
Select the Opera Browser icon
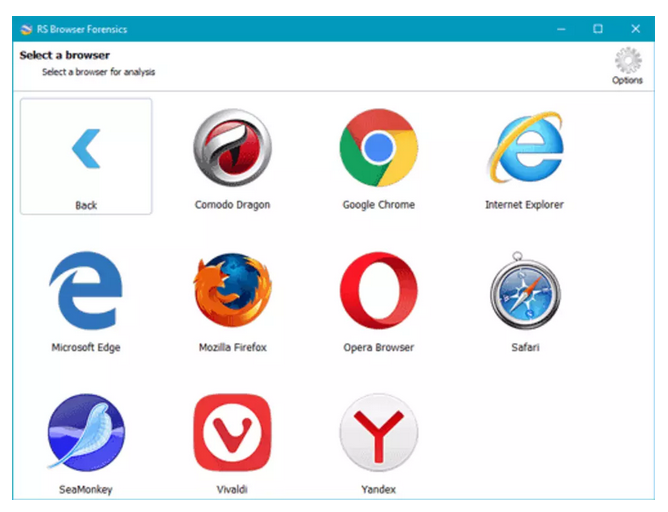pyautogui.click(x=379, y=290)
